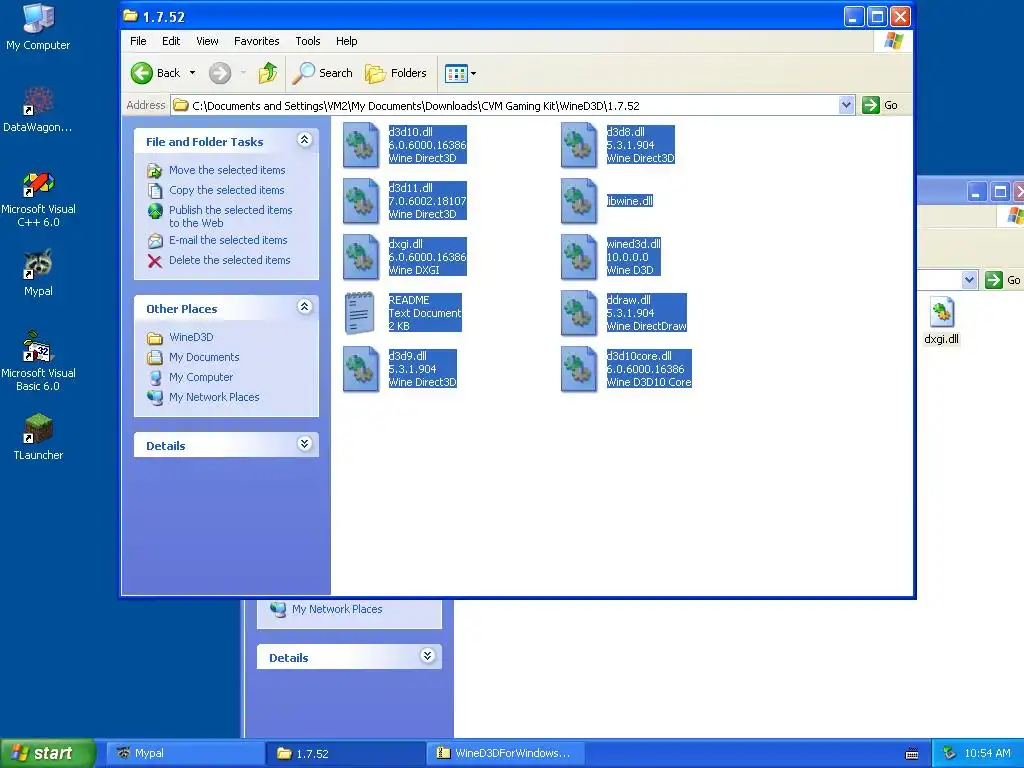The image size is (1024, 768).
Task: Select the d3d11.dll file icon
Action: [361, 201]
